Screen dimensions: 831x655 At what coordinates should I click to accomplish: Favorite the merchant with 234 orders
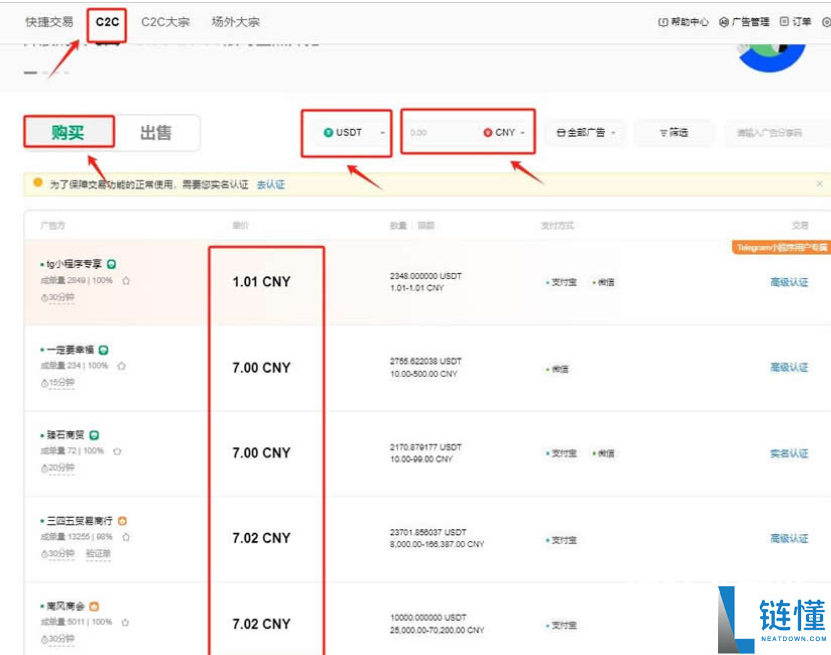(121, 366)
